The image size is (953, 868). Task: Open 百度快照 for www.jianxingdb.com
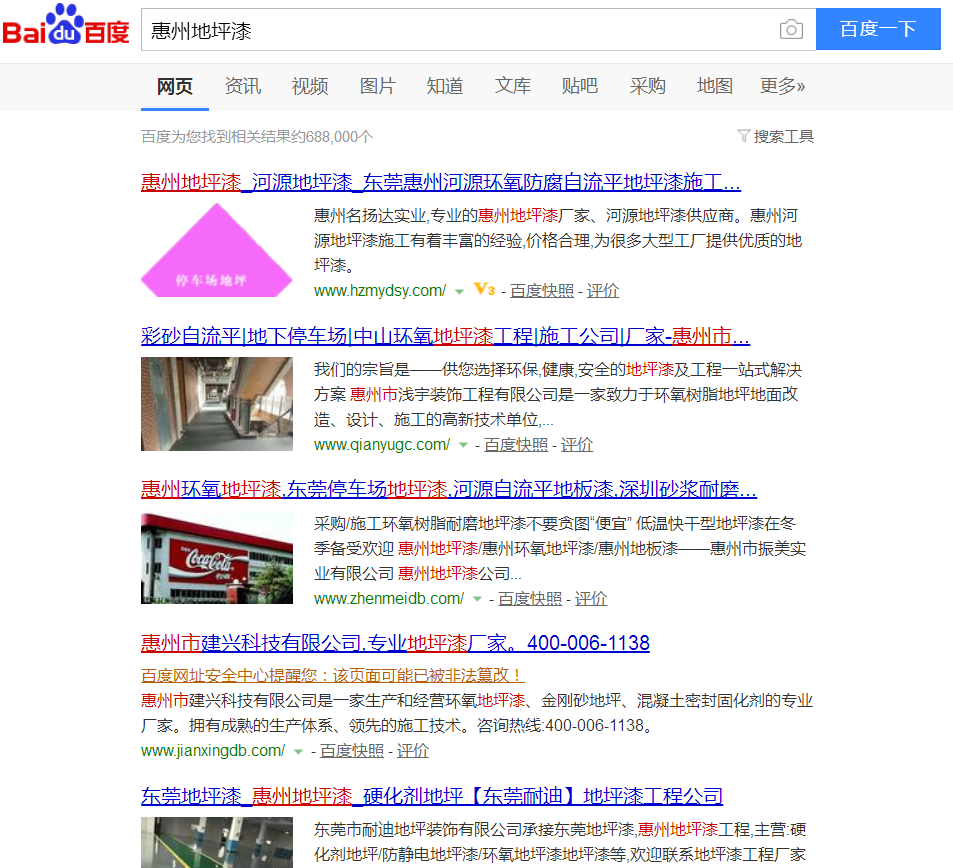tap(352, 751)
